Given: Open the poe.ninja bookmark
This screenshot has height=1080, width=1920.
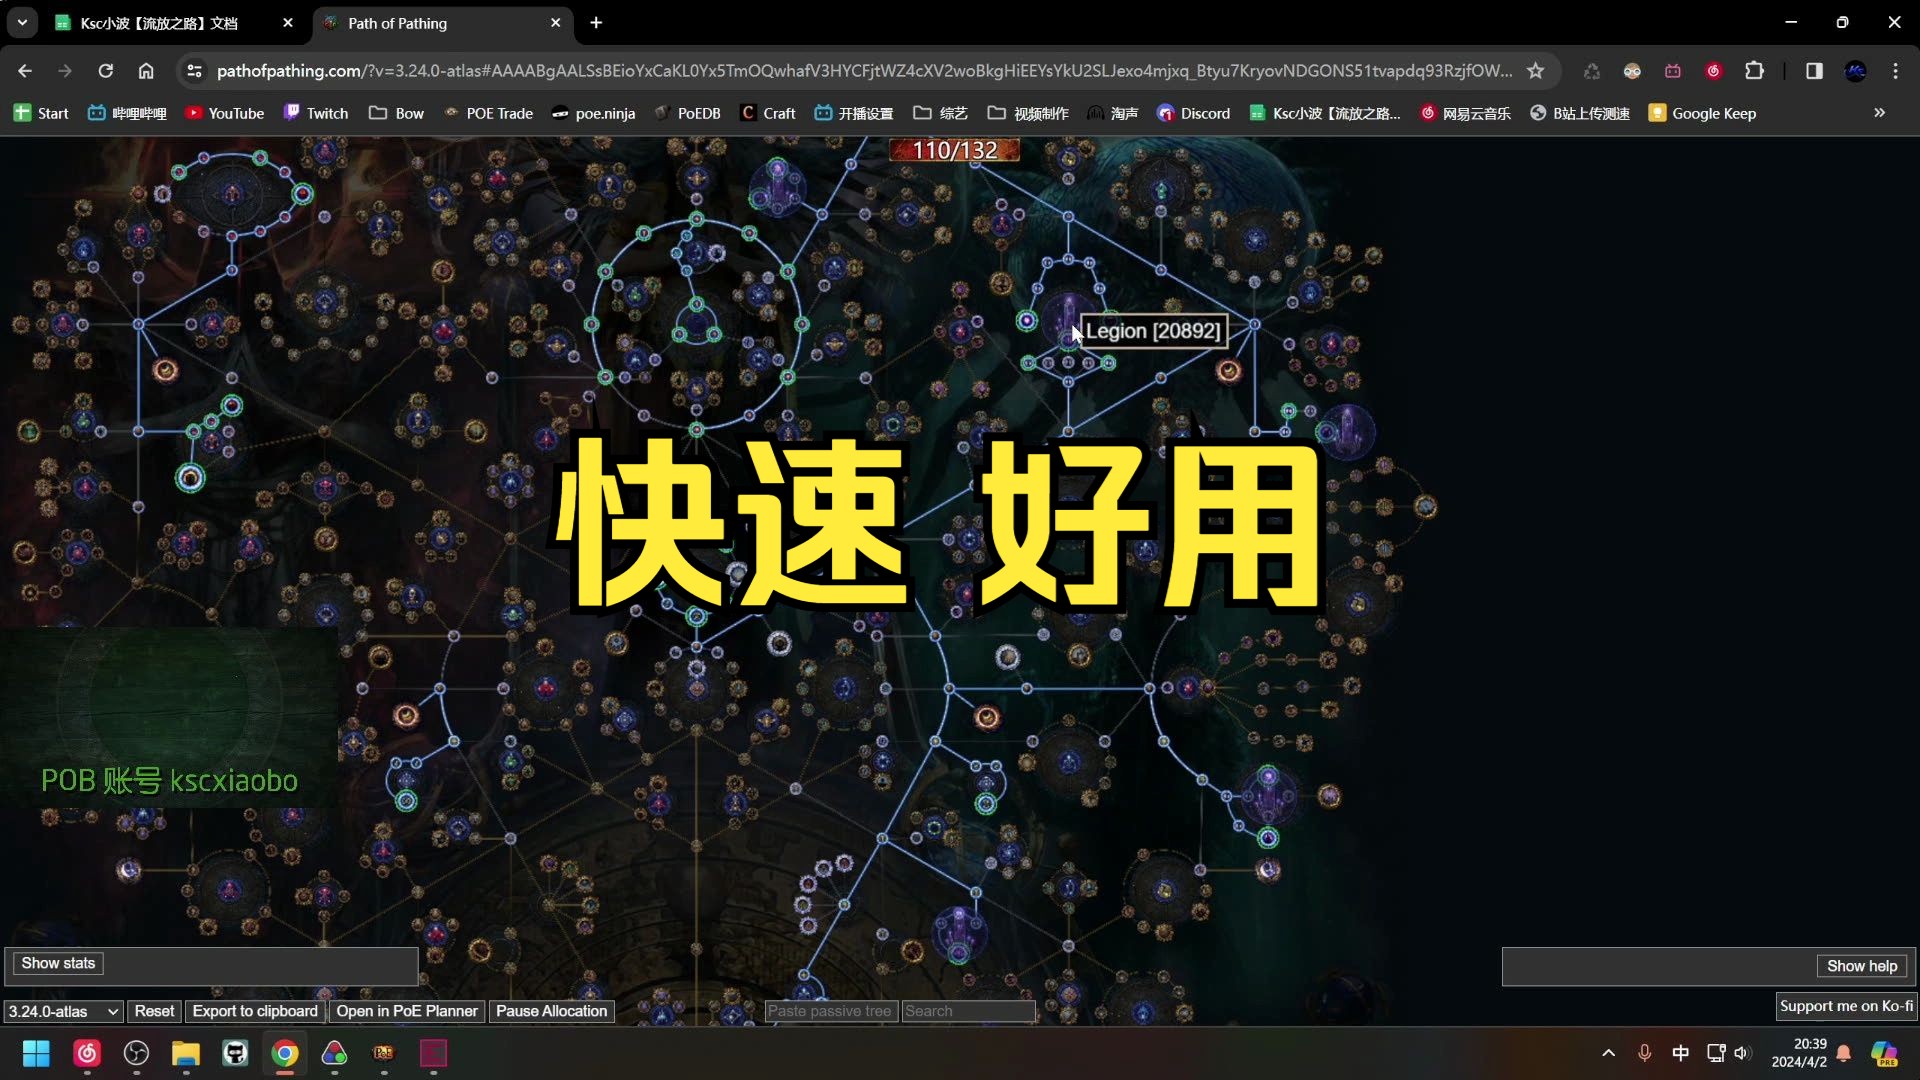Looking at the screenshot, I should pos(594,113).
